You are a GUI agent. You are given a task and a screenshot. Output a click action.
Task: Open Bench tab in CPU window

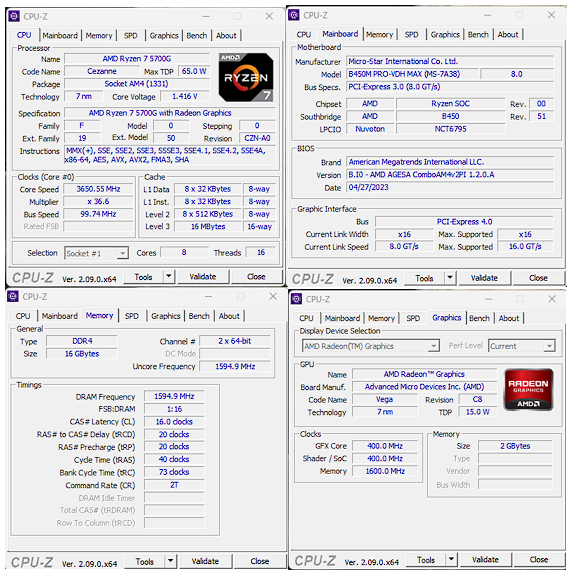pyautogui.click(x=197, y=36)
